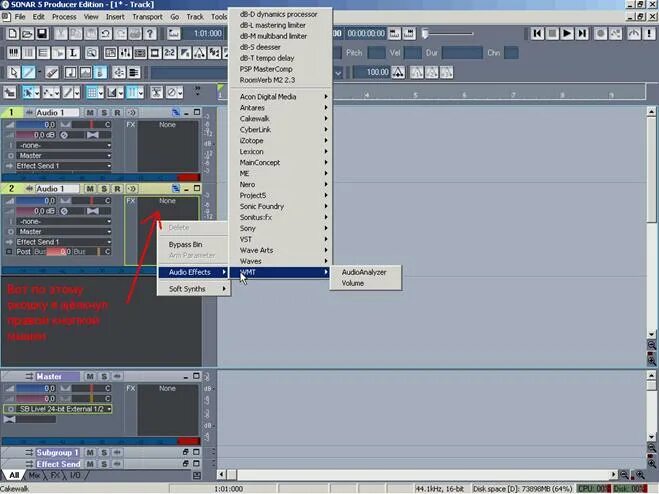Viewport: 659px width, 494px height.
Task: Choose dB-D dynamics processor
Action: coord(280,14)
